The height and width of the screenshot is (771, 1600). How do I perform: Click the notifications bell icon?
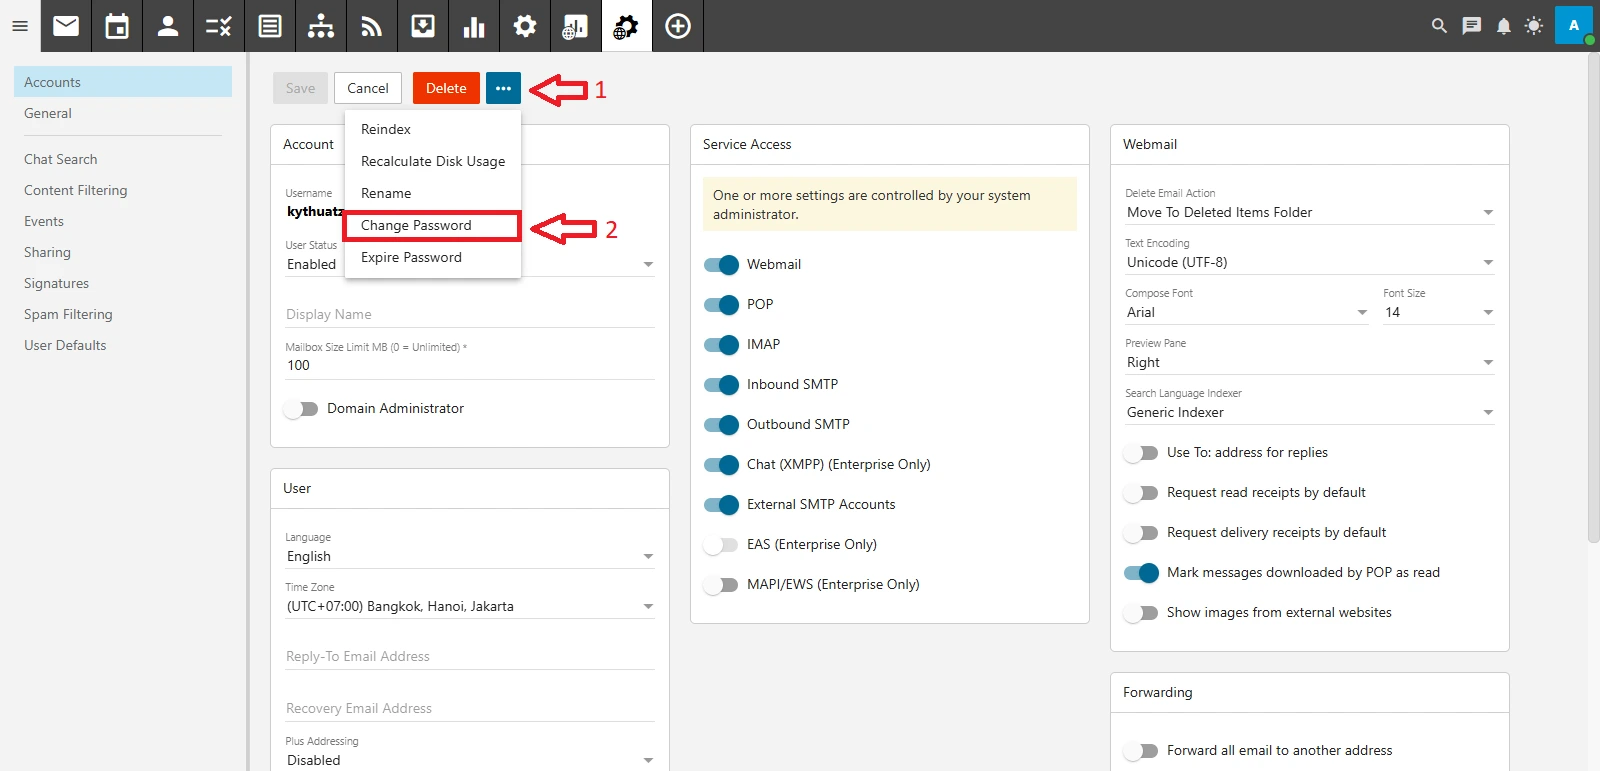tap(1503, 26)
